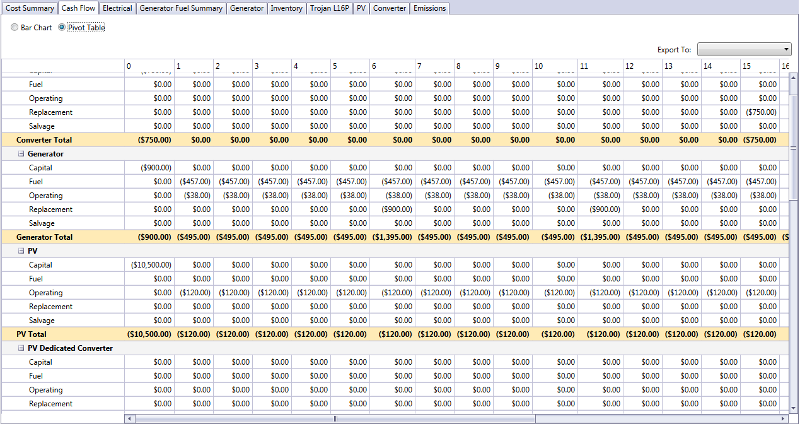800x424 pixels.
Task: Click Generator Operating ($38.00) in year 1
Action: coord(194,195)
